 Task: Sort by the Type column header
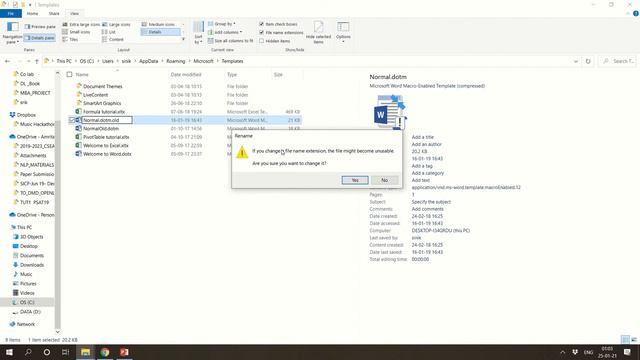(x=232, y=75)
